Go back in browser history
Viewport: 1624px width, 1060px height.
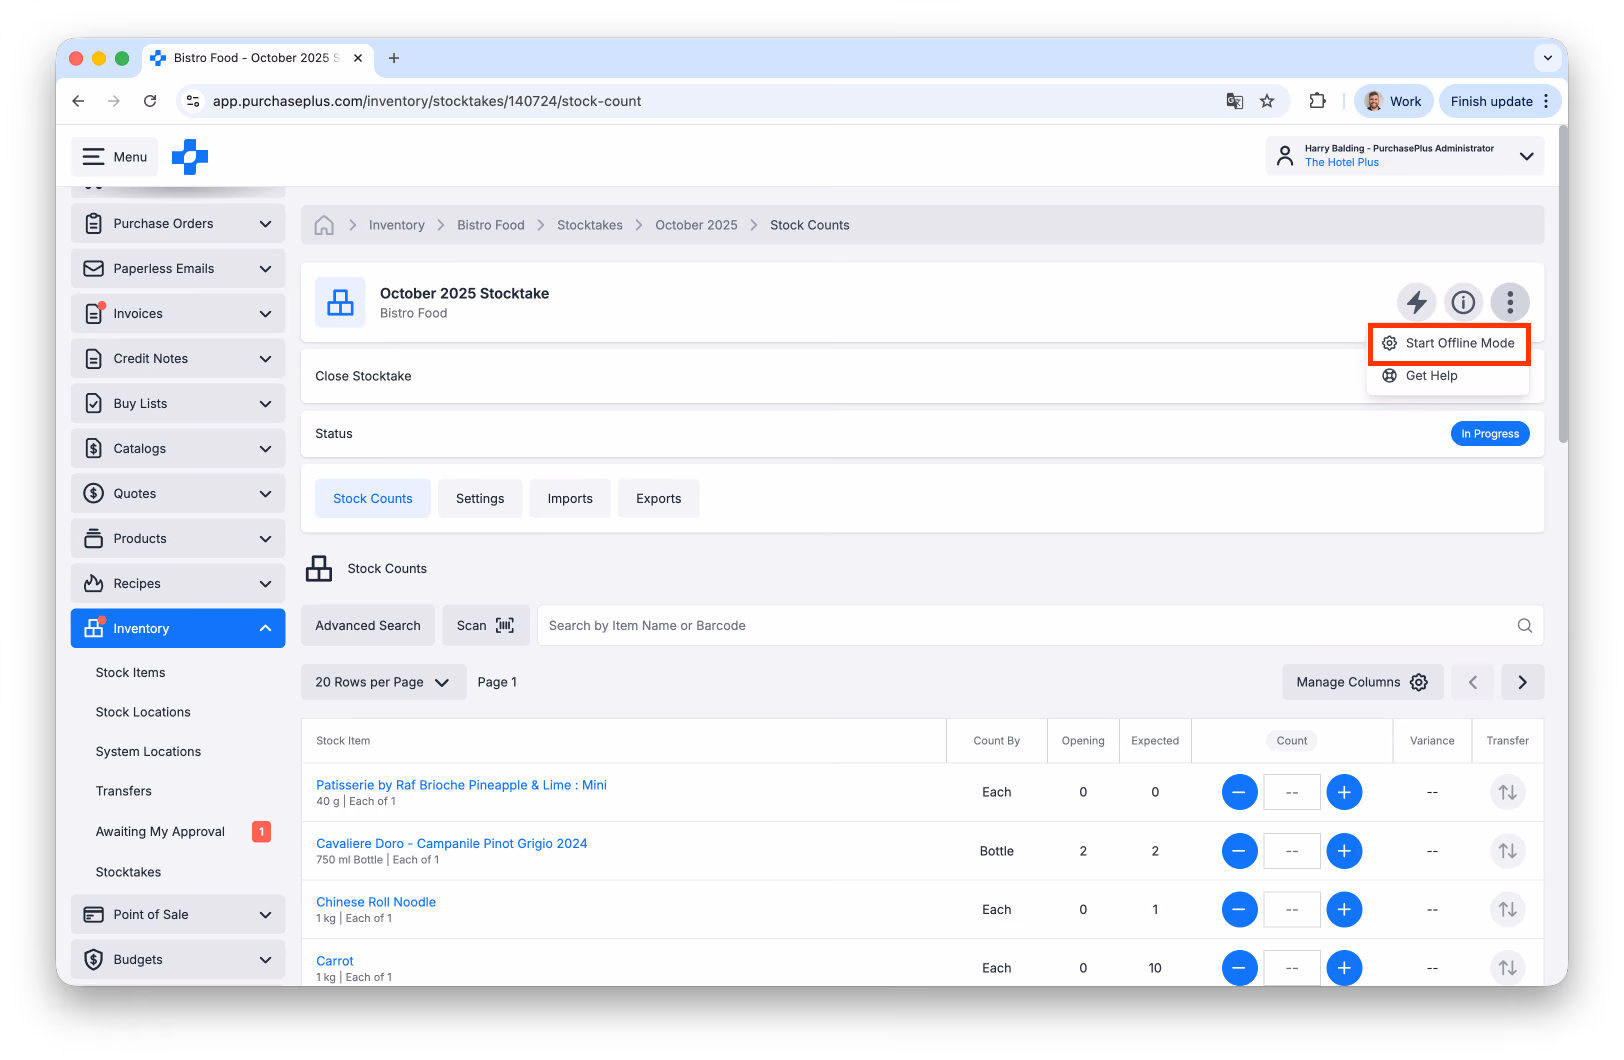(78, 101)
